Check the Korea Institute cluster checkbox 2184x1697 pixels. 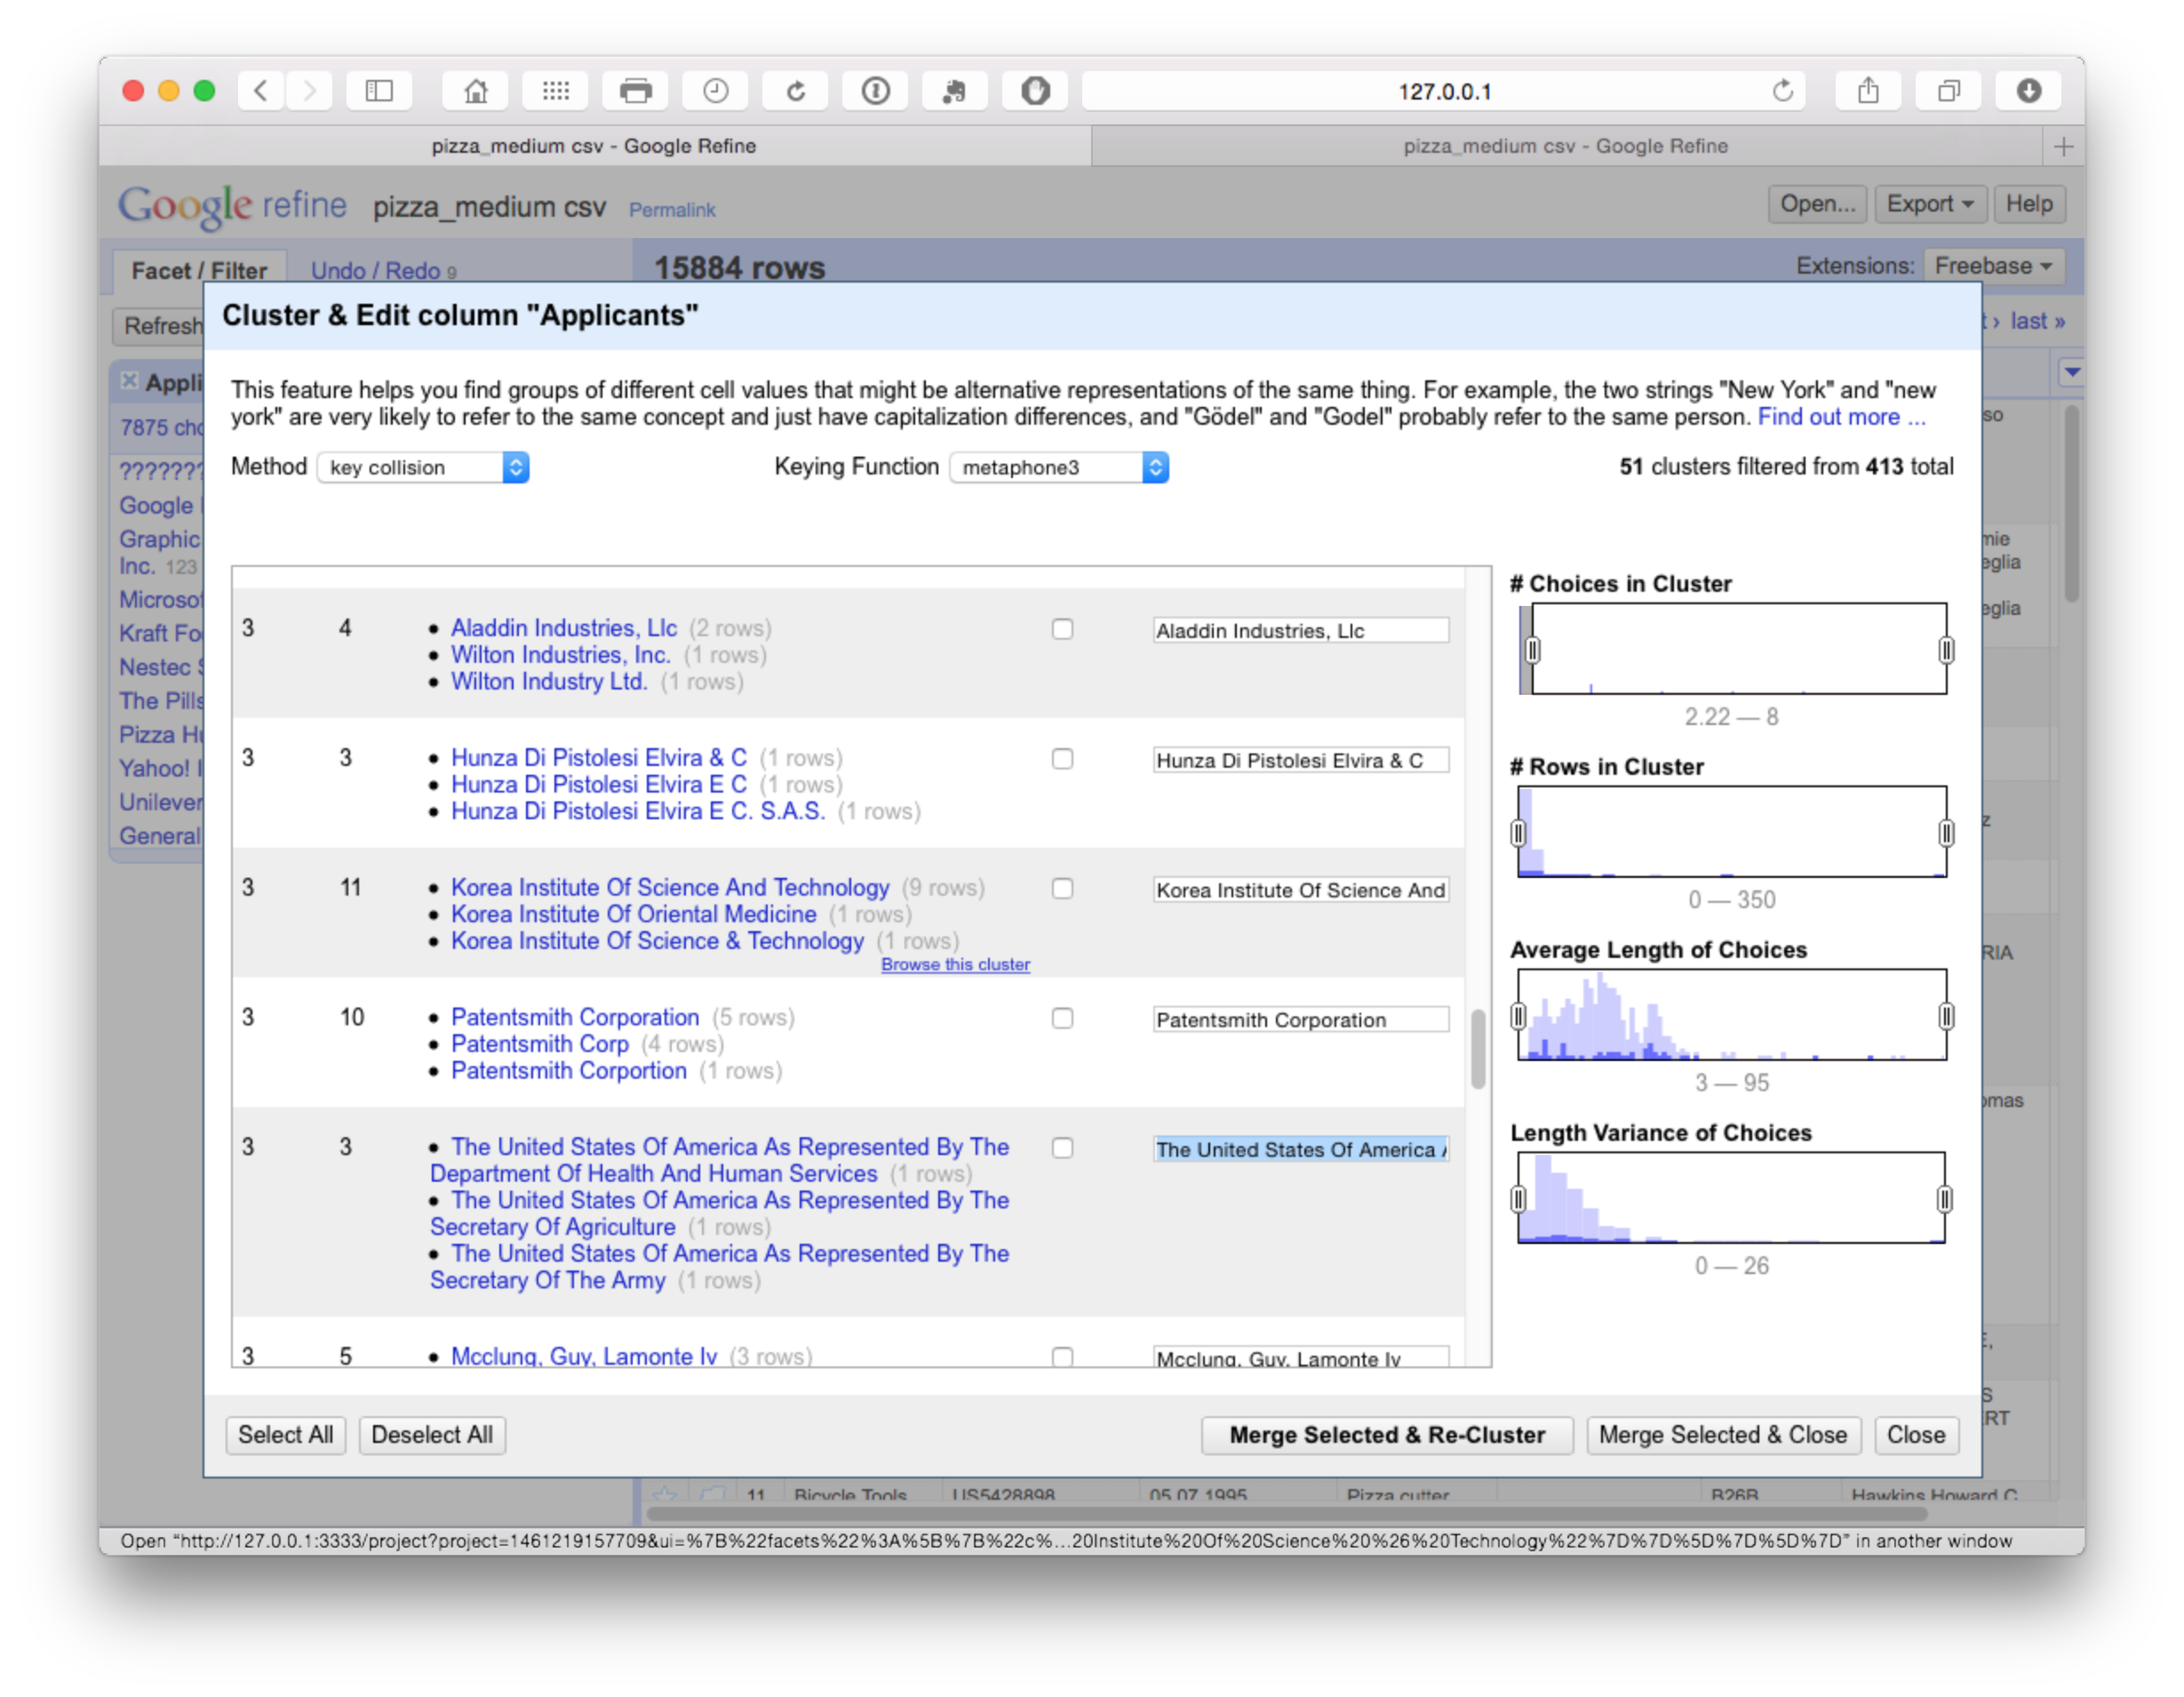(x=1062, y=888)
